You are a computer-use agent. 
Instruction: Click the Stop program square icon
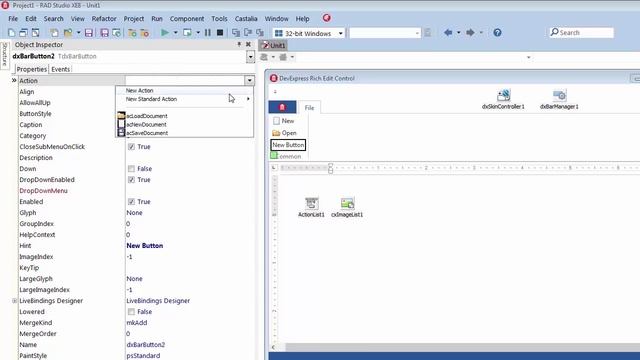[220, 33]
